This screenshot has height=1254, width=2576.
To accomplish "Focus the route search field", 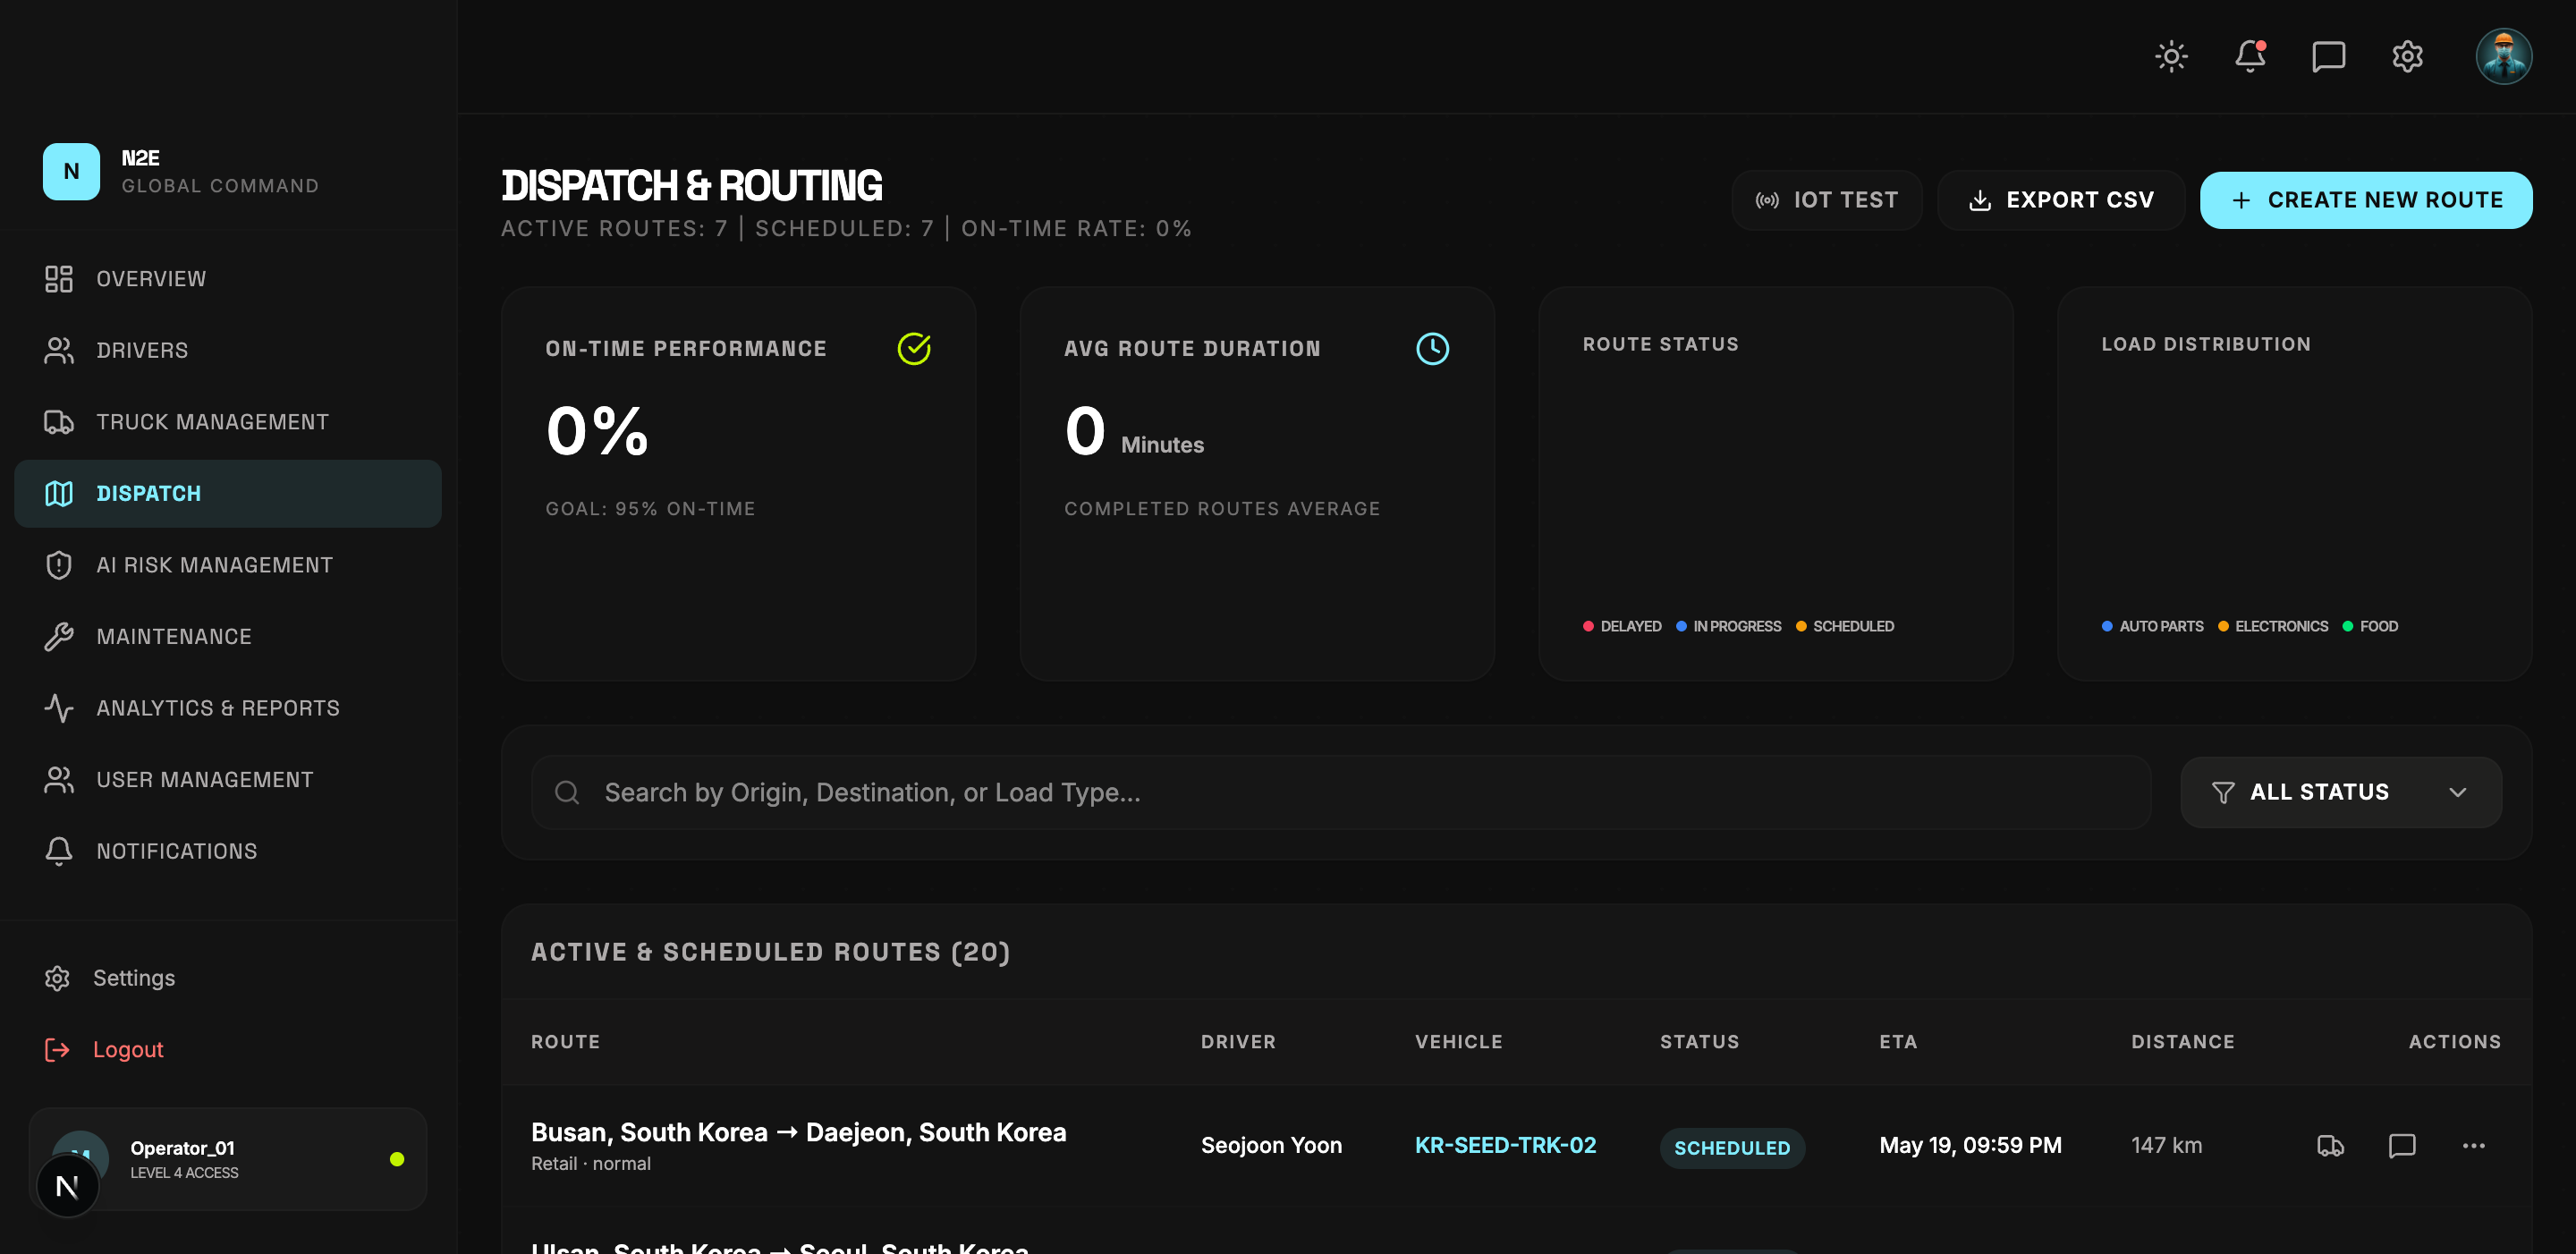I will pyautogui.click(x=1341, y=792).
